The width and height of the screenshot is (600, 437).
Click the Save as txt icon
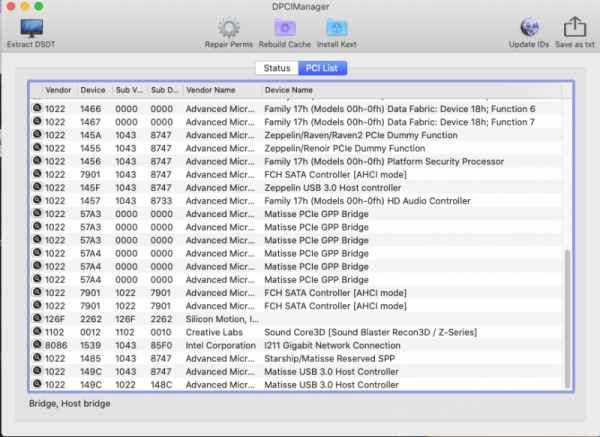click(575, 27)
